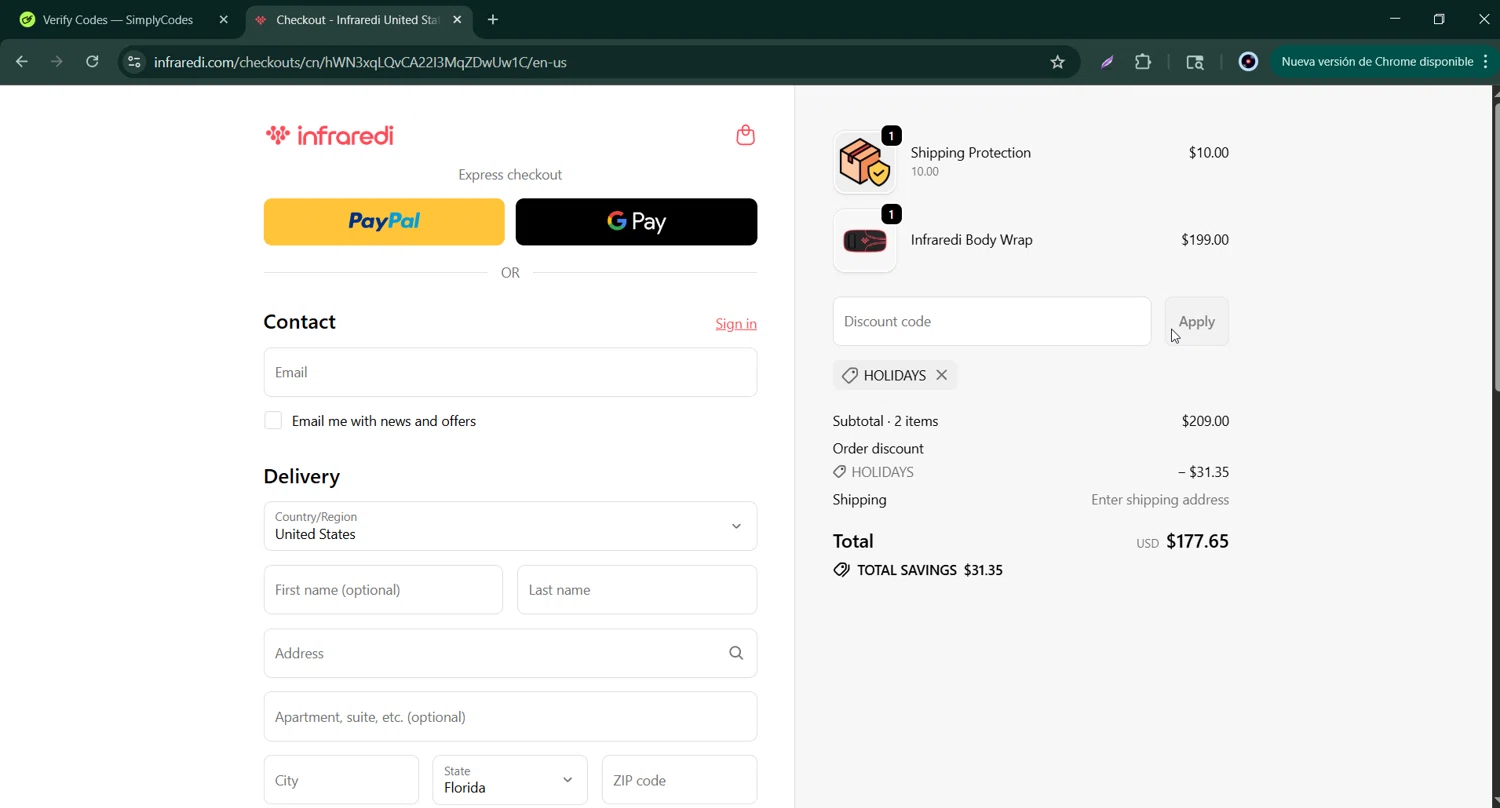The height and width of the screenshot is (808, 1500).
Task: Check Email me with news and offers
Action: coord(273,421)
